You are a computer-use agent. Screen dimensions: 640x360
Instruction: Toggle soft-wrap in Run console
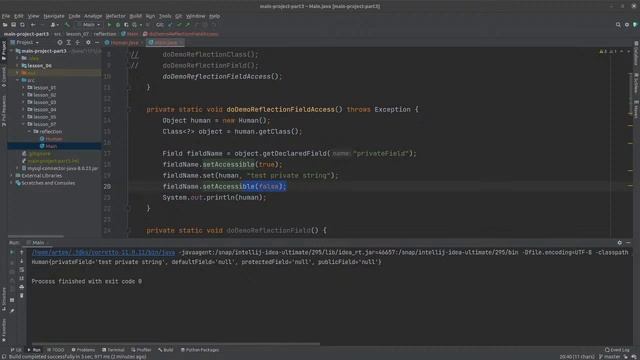[22, 270]
